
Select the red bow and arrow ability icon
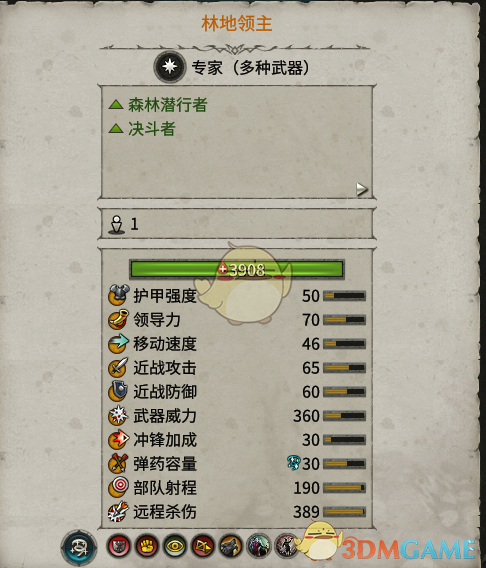coord(203,546)
